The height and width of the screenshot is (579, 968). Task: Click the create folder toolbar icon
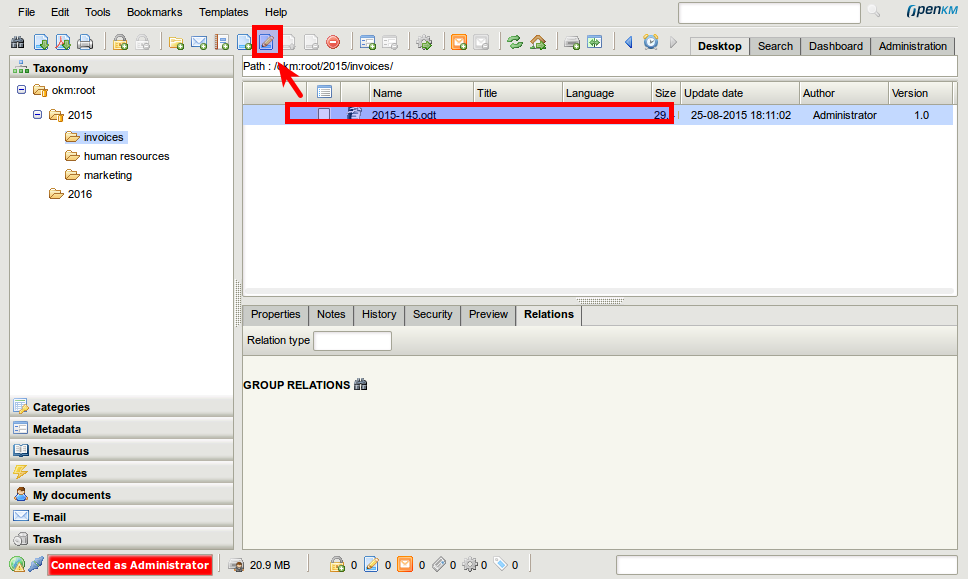click(176, 42)
